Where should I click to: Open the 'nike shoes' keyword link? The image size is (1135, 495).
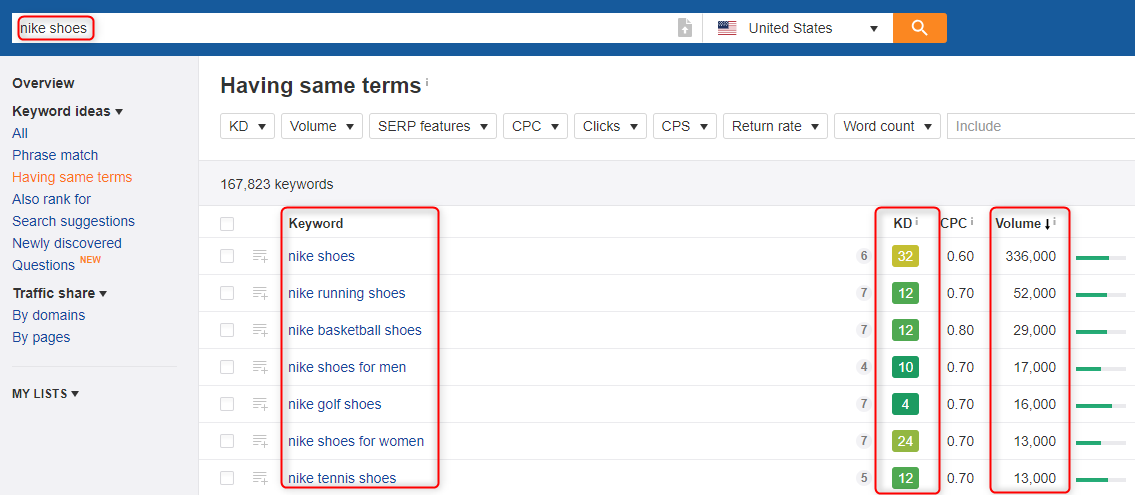pyautogui.click(x=321, y=256)
